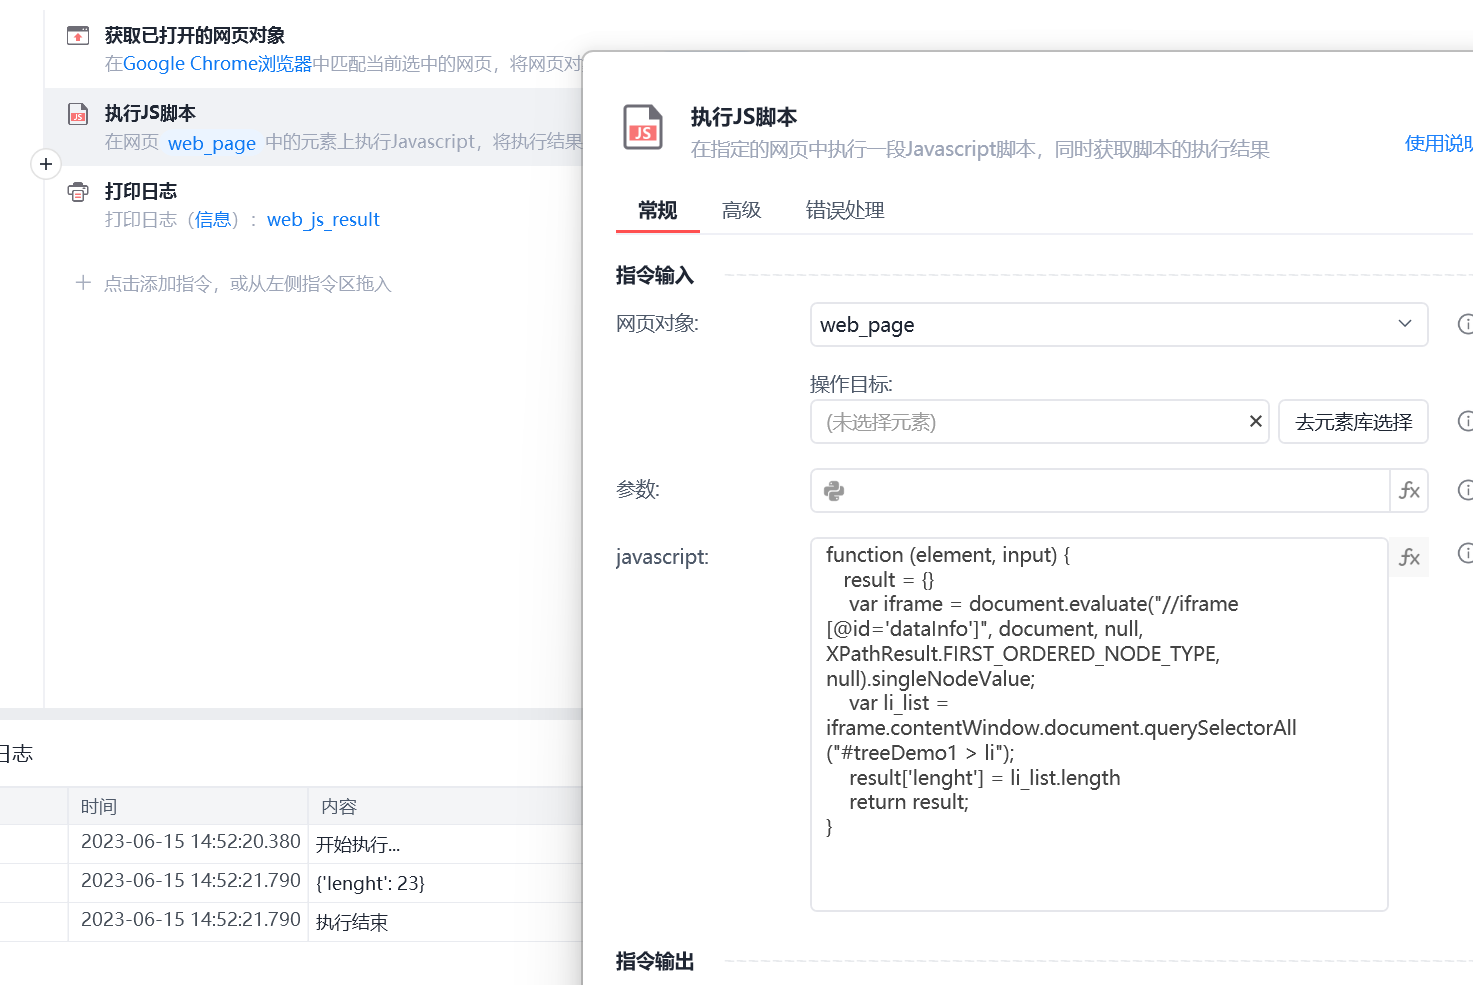The width and height of the screenshot is (1473, 985).
Task: Click the 指令输入 section heading
Action: click(655, 276)
